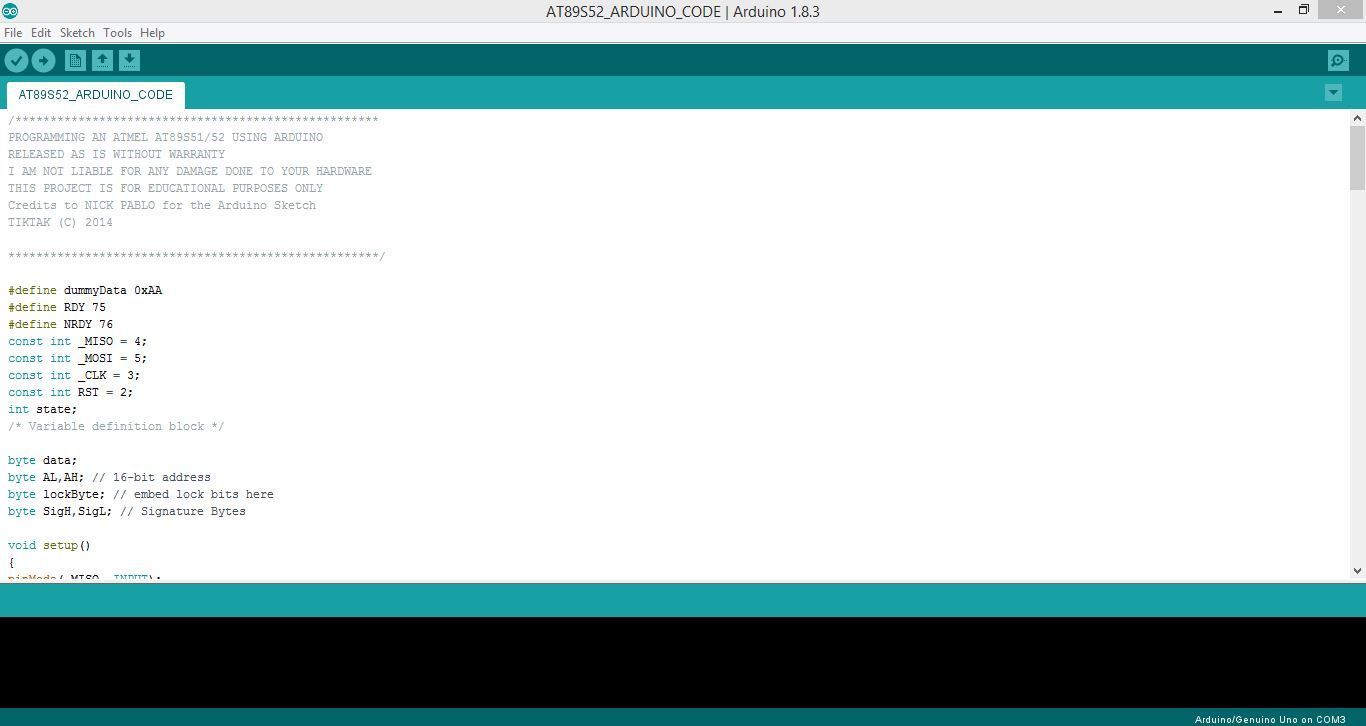Click the scrollbar down arrow
Viewport: 1366px width, 726px height.
[x=1357, y=570]
